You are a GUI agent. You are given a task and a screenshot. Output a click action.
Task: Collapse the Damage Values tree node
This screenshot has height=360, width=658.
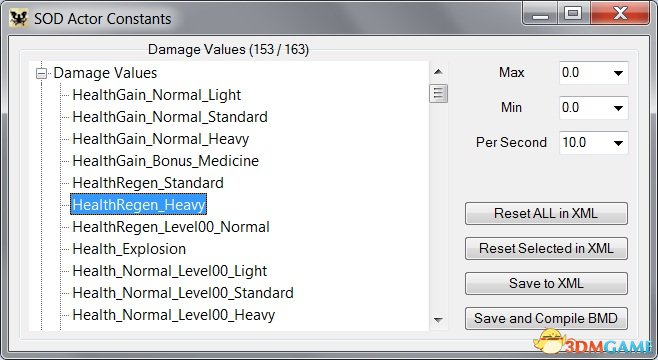tap(41, 73)
